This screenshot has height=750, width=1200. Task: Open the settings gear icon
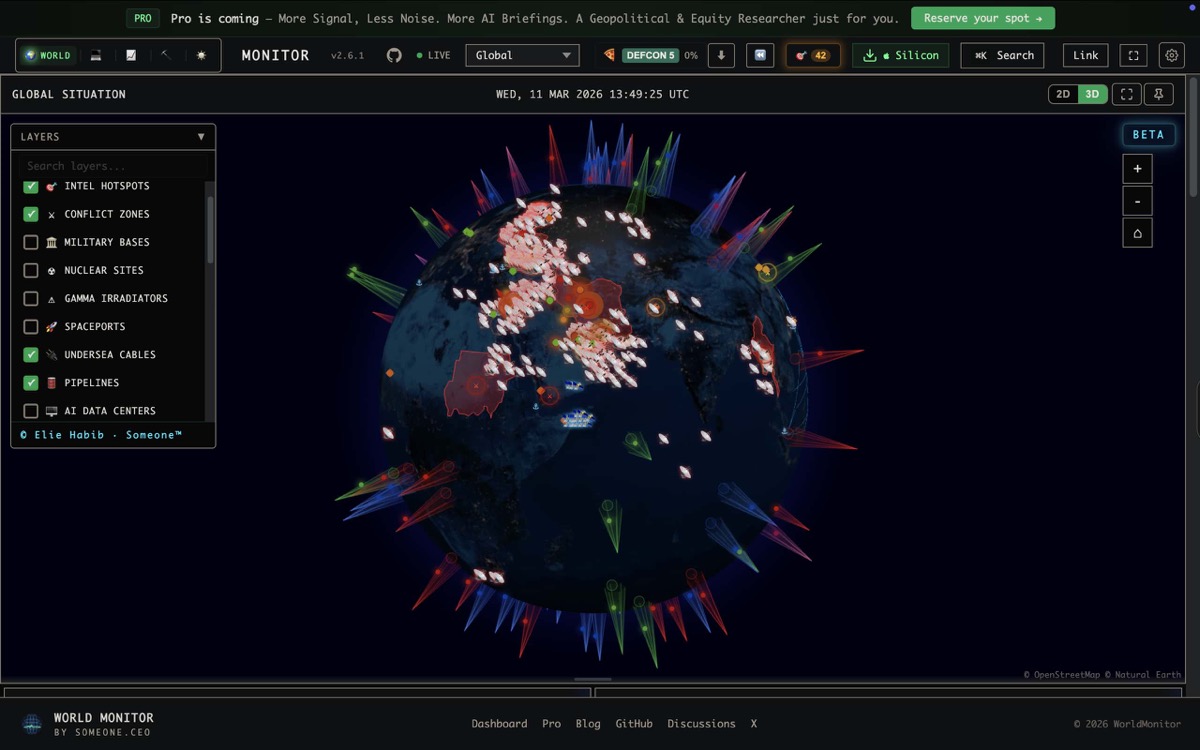point(1171,55)
